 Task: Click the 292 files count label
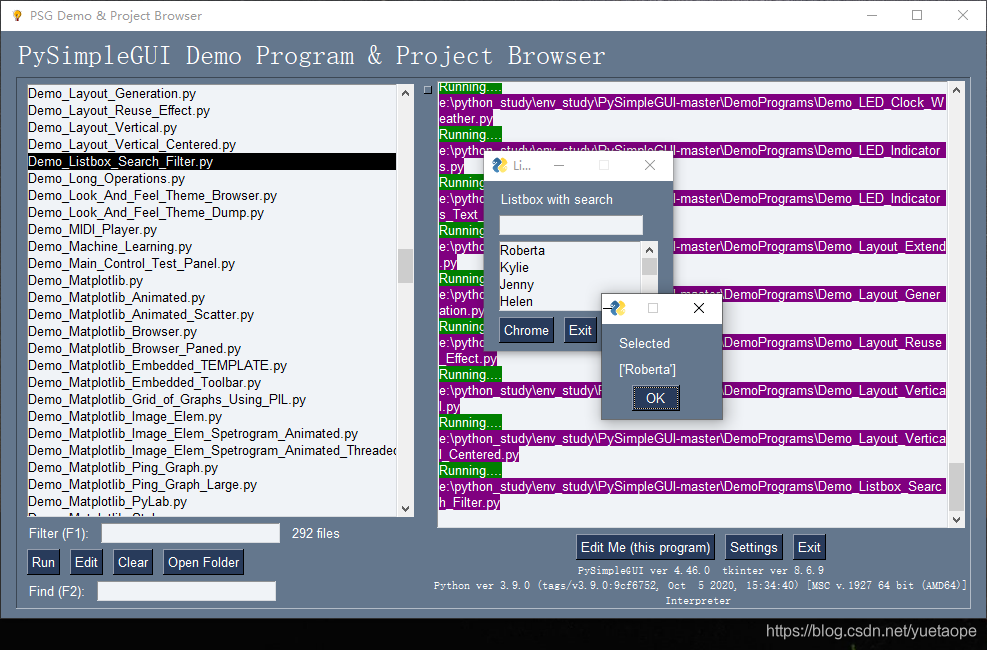[x=315, y=533]
